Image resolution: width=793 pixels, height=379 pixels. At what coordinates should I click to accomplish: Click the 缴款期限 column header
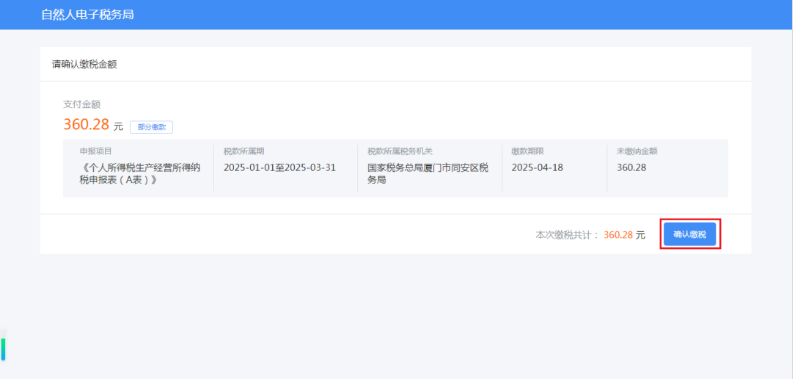[527, 151]
